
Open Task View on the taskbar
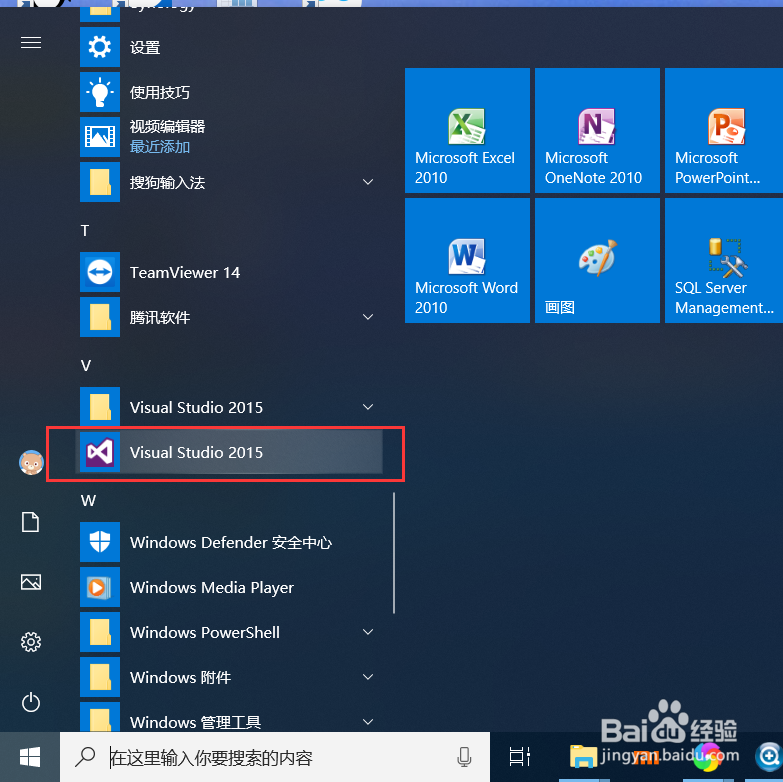click(519, 757)
